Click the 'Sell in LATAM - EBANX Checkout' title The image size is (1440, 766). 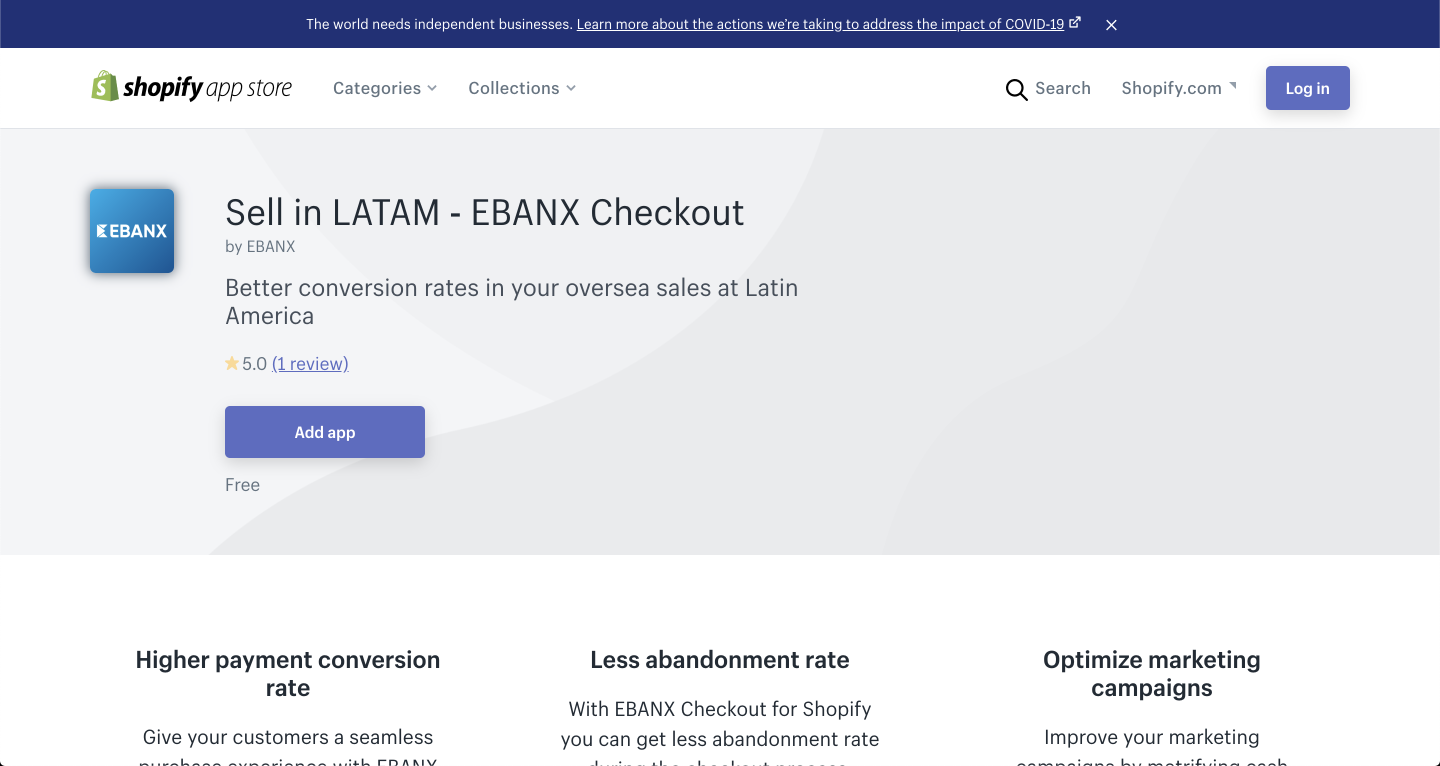(x=485, y=212)
